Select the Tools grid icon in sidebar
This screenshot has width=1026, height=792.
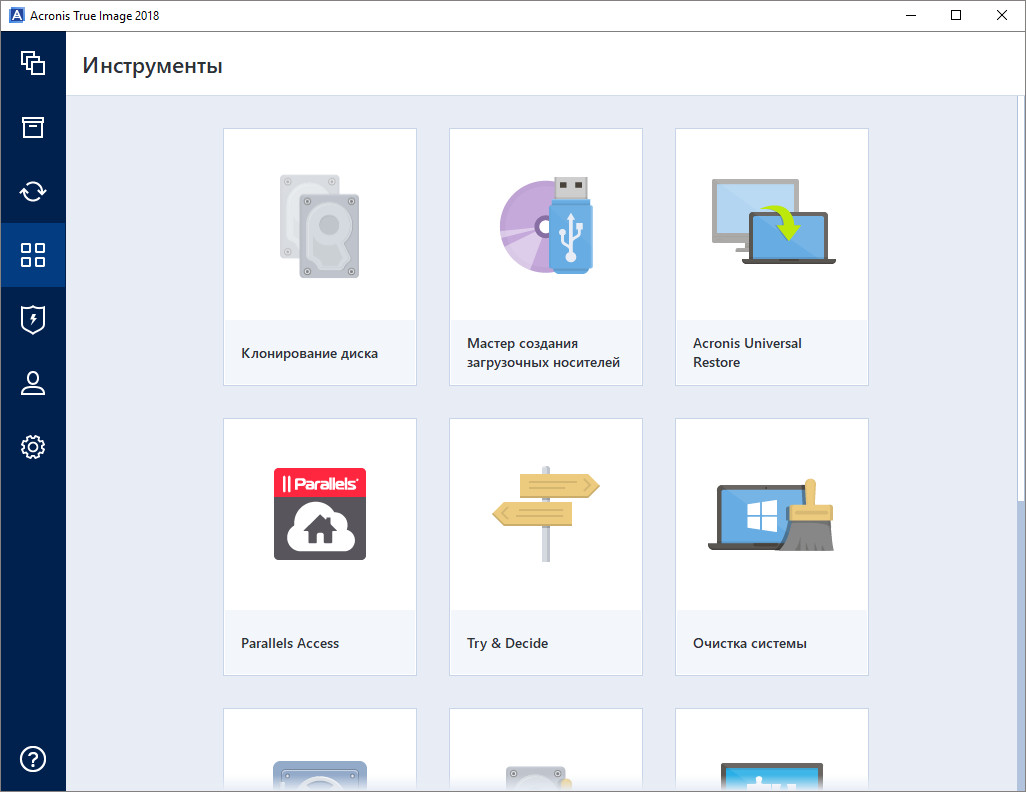(x=33, y=255)
